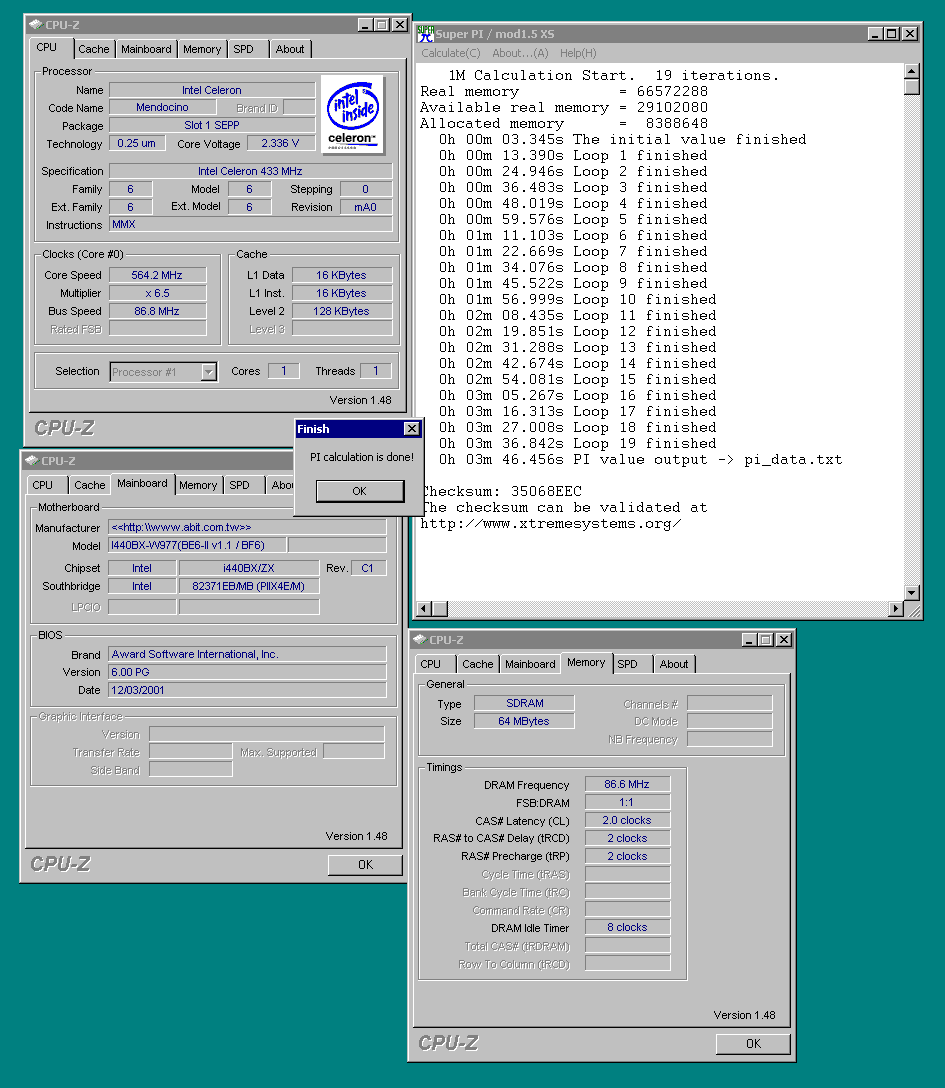Click the Level 2 cache value '128 KBytes'

tap(341, 312)
